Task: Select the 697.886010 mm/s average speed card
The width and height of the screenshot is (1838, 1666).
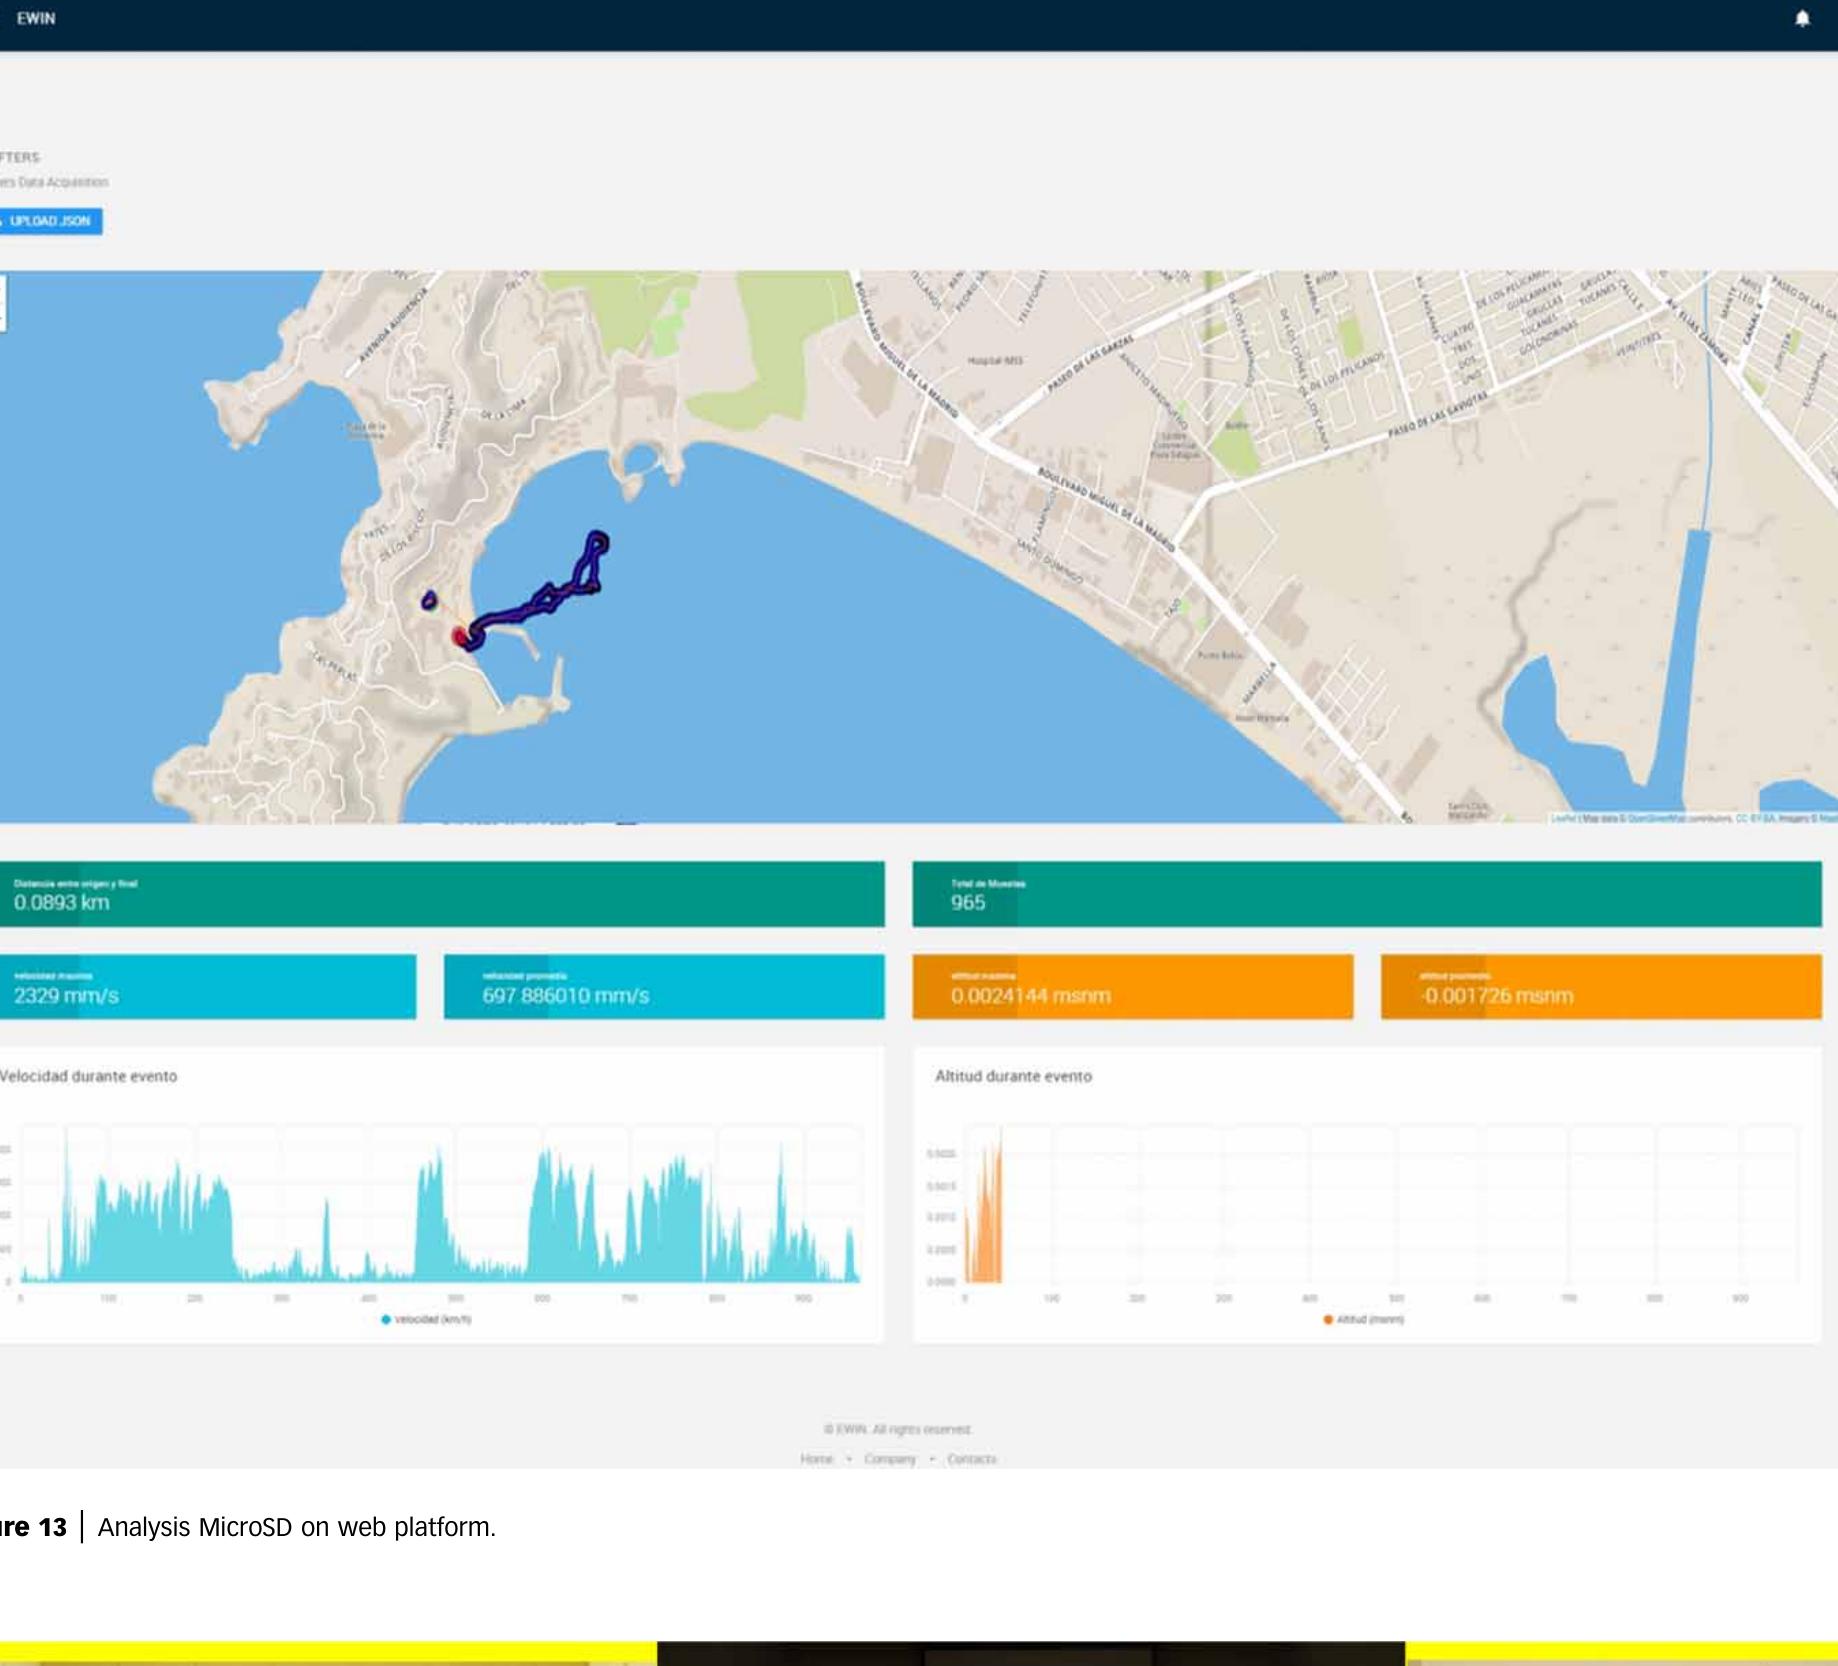Action: point(663,987)
